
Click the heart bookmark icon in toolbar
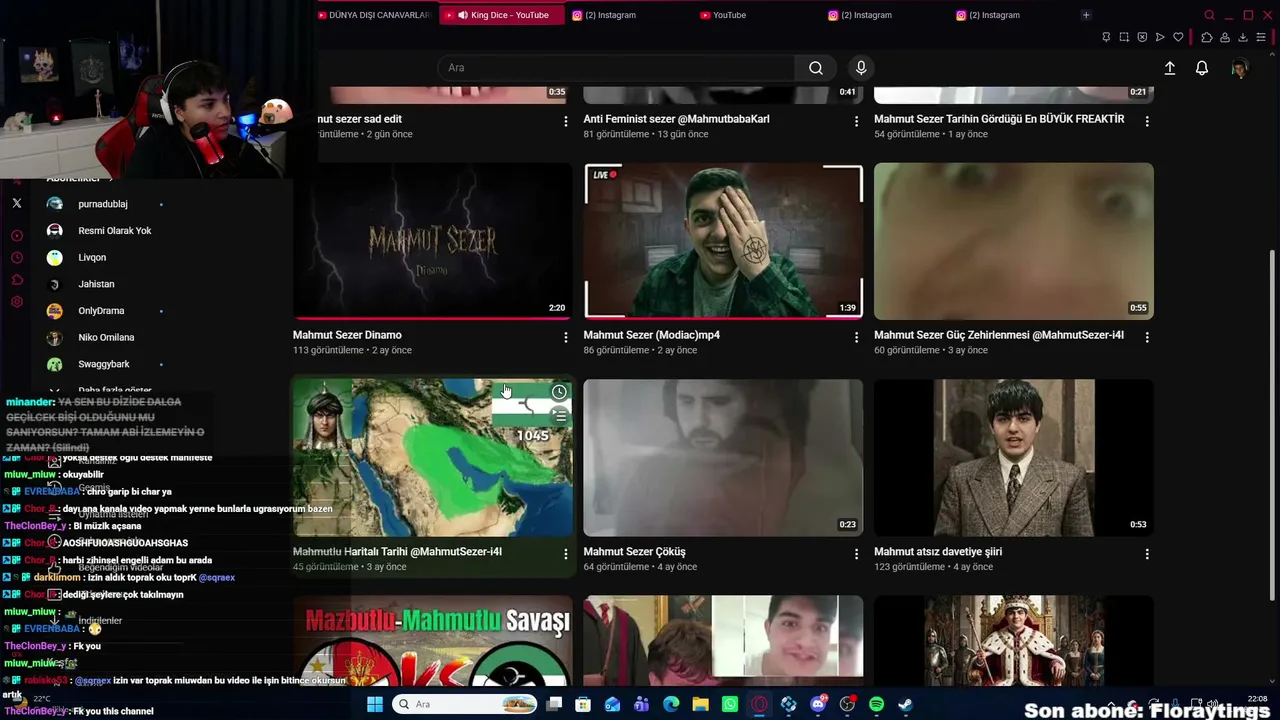tap(1178, 37)
